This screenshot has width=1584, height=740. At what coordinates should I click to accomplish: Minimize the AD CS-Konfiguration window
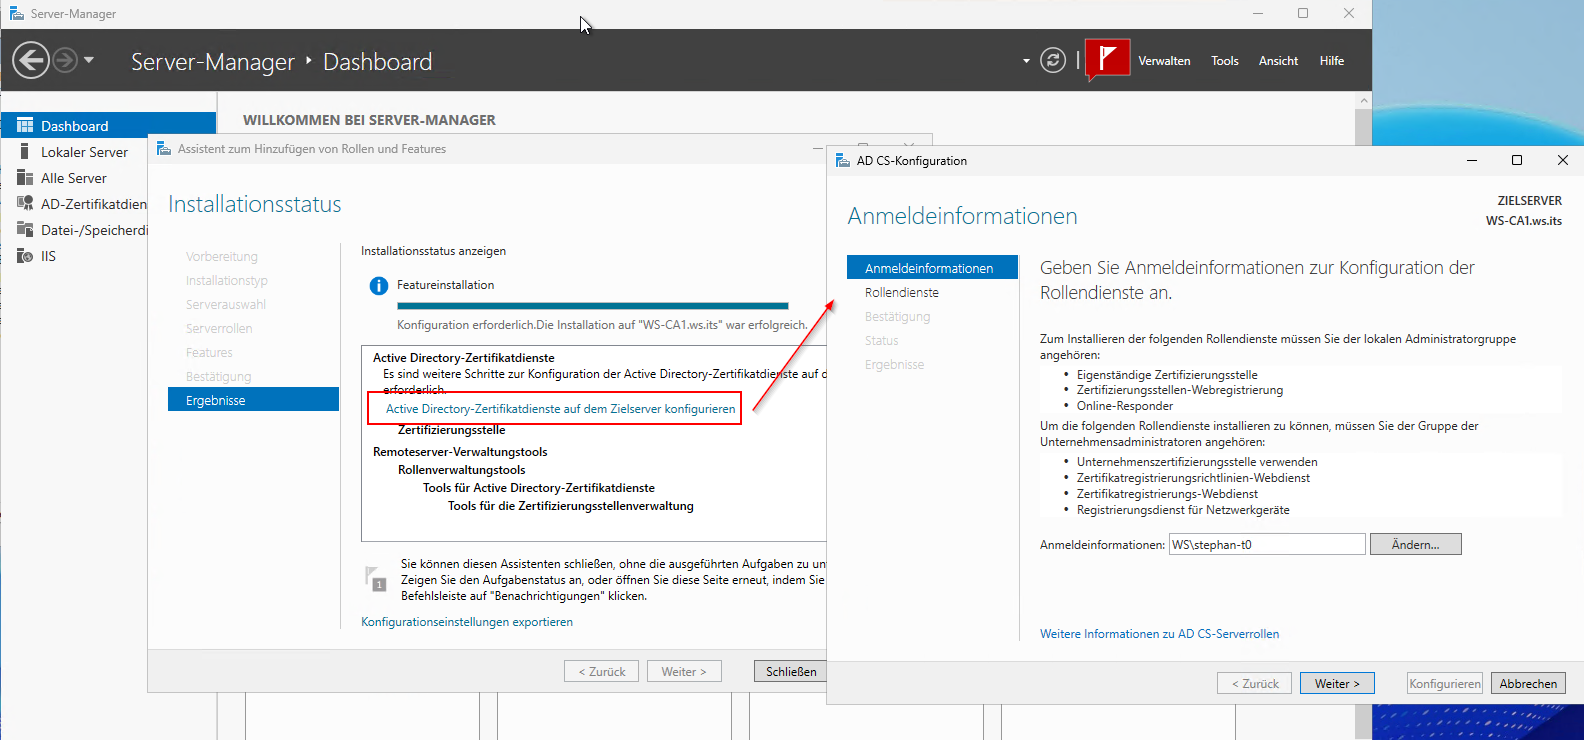pos(1472,160)
